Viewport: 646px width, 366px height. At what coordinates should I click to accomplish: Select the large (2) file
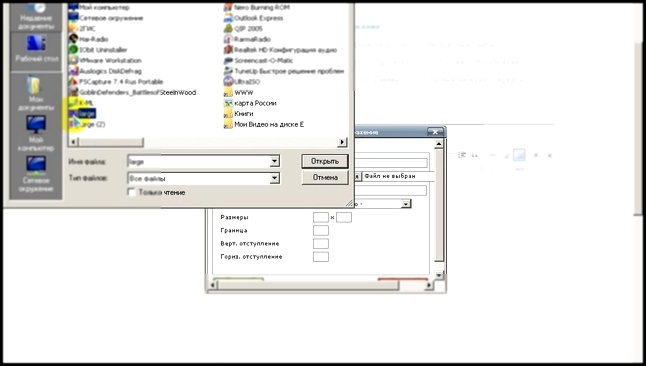87,124
